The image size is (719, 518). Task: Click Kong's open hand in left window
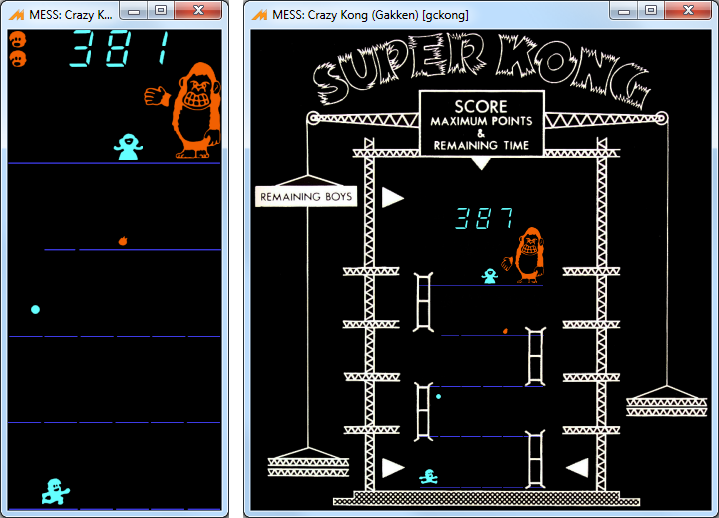coord(157,96)
